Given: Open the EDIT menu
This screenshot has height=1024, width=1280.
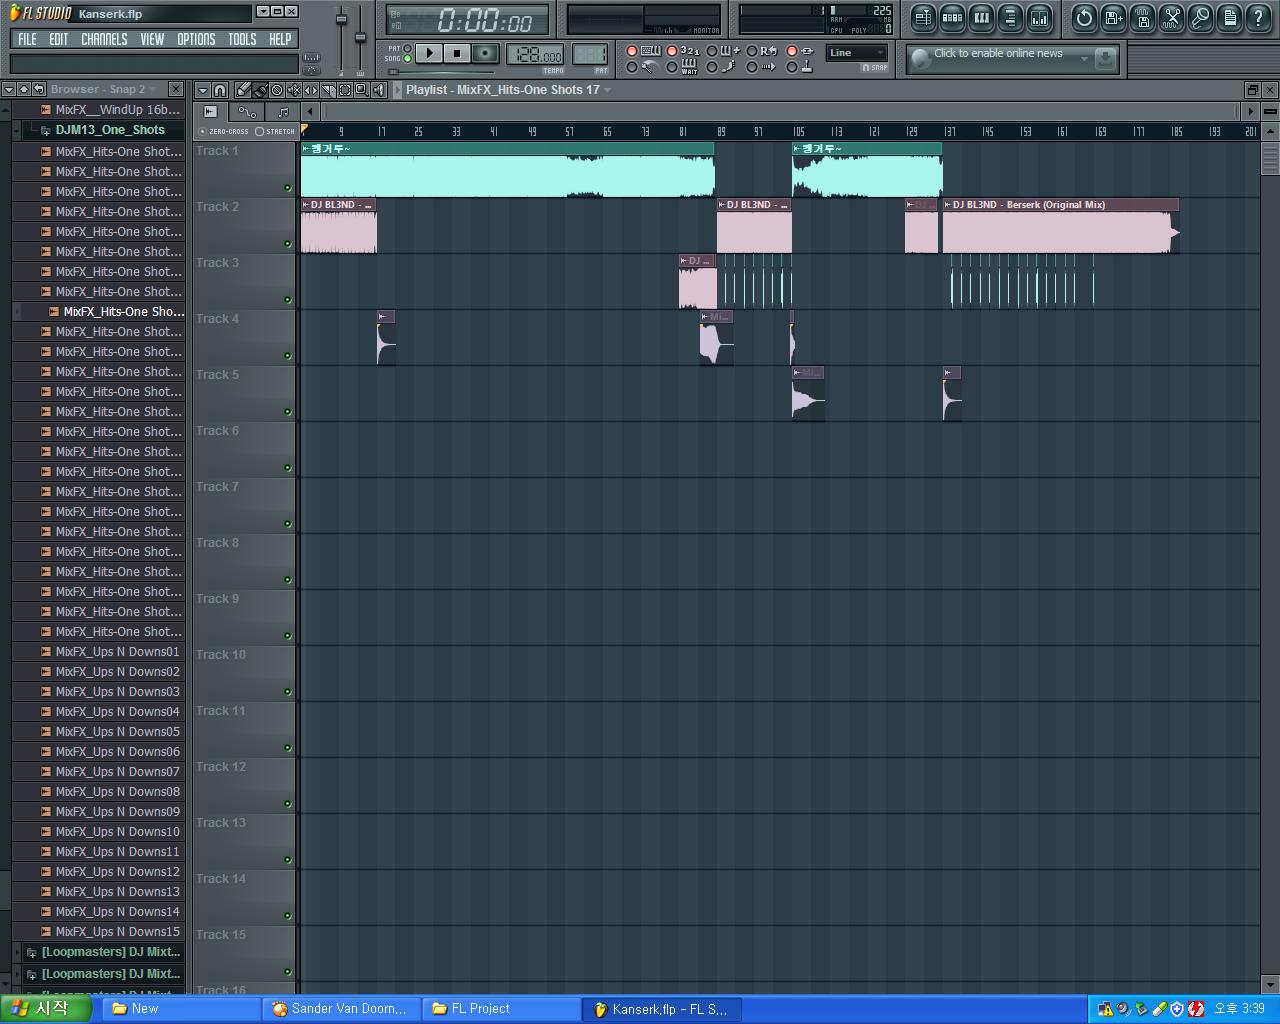Looking at the screenshot, I should pyautogui.click(x=59, y=39).
